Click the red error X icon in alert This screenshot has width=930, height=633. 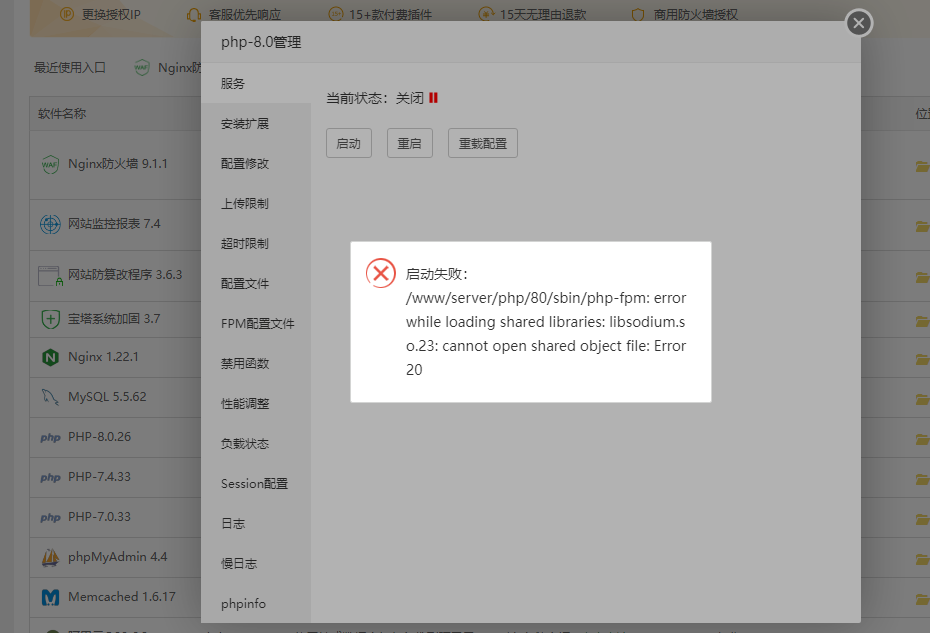tap(381, 273)
